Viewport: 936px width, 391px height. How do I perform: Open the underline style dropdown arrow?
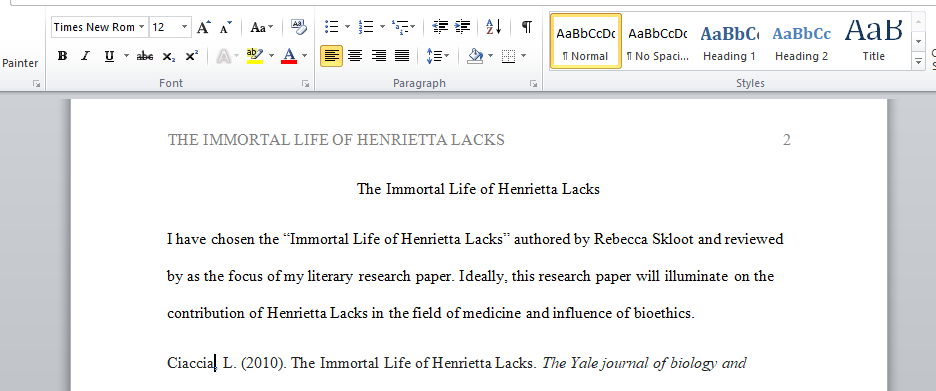click(x=126, y=56)
